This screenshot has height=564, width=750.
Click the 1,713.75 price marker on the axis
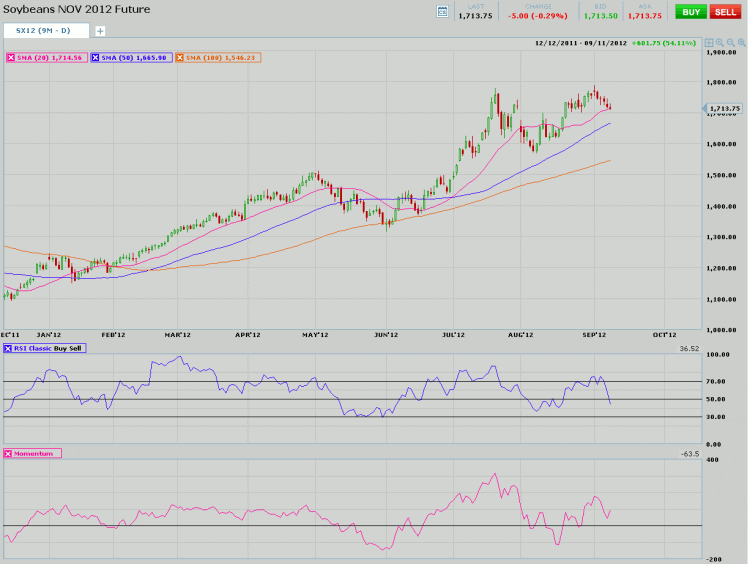pos(724,108)
